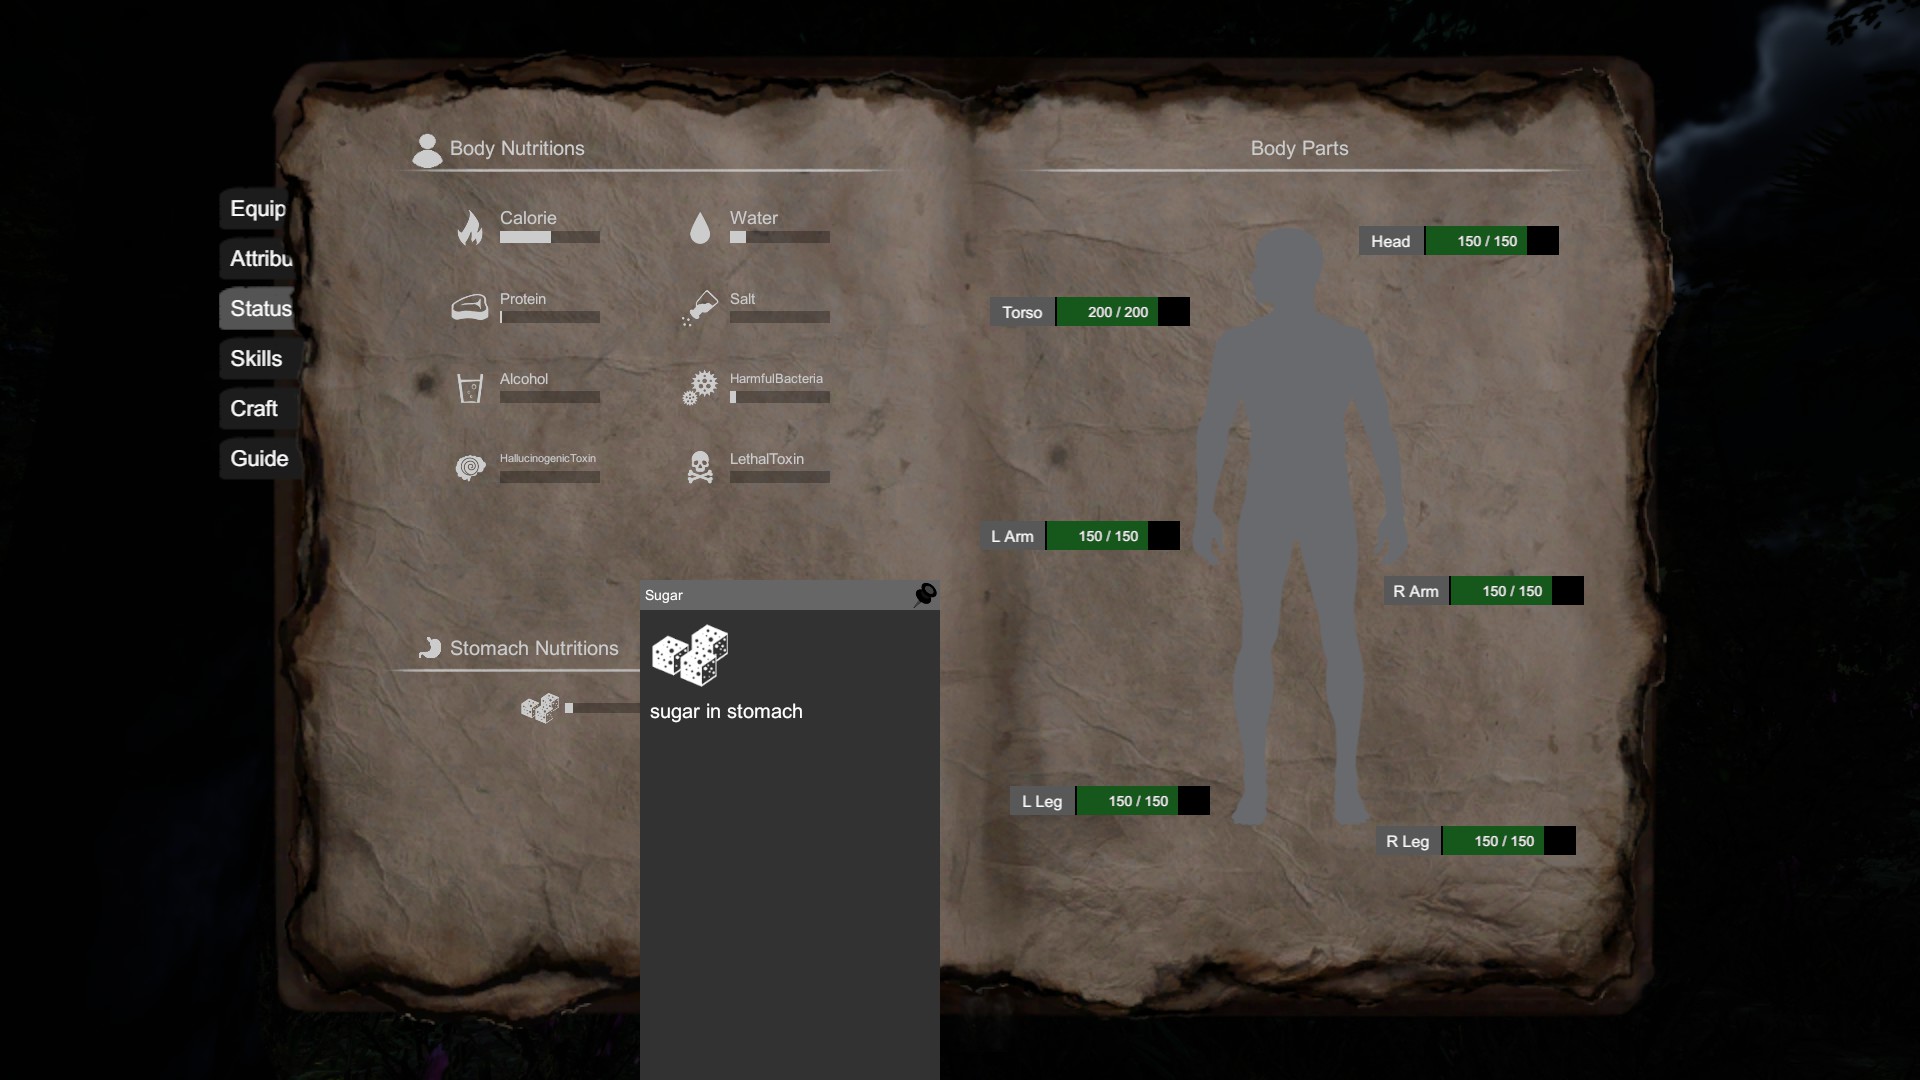Go to the Craft tab
This screenshot has width=1920, height=1080.
click(254, 409)
